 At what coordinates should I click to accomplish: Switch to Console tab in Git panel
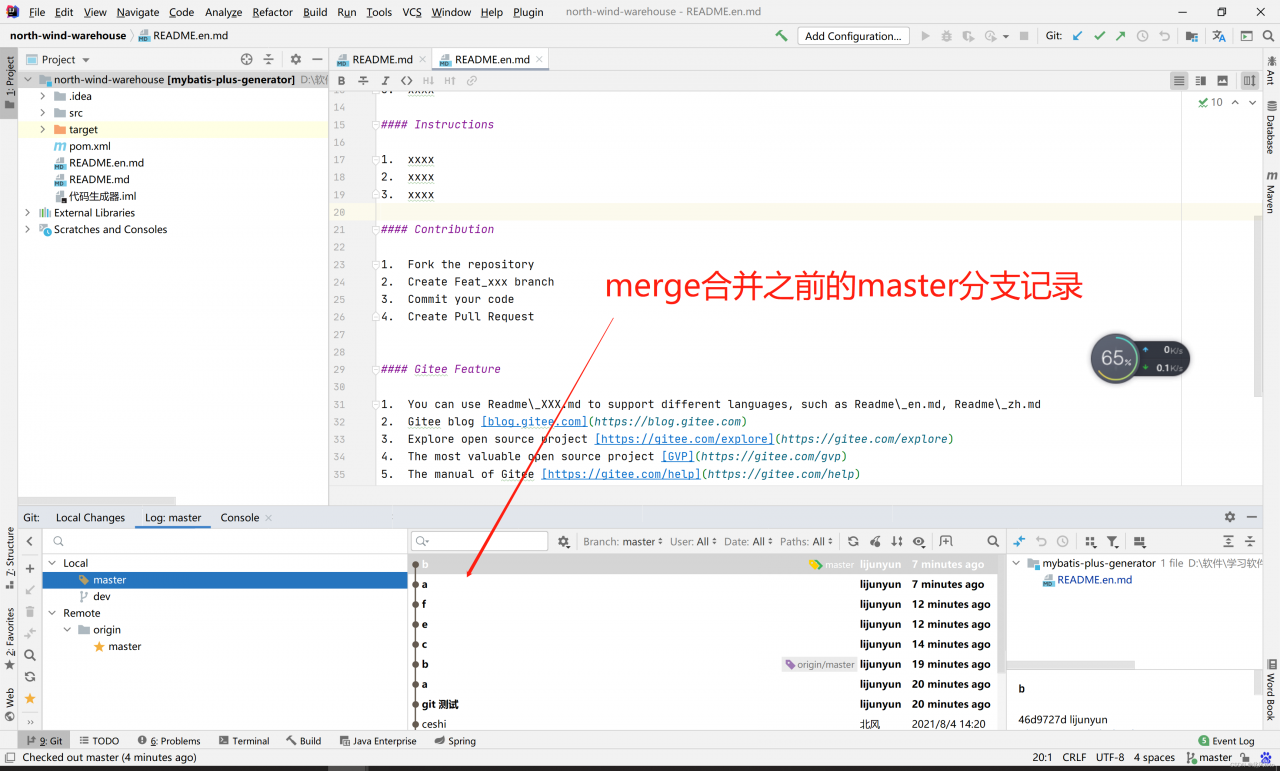click(x=240, y=517)
